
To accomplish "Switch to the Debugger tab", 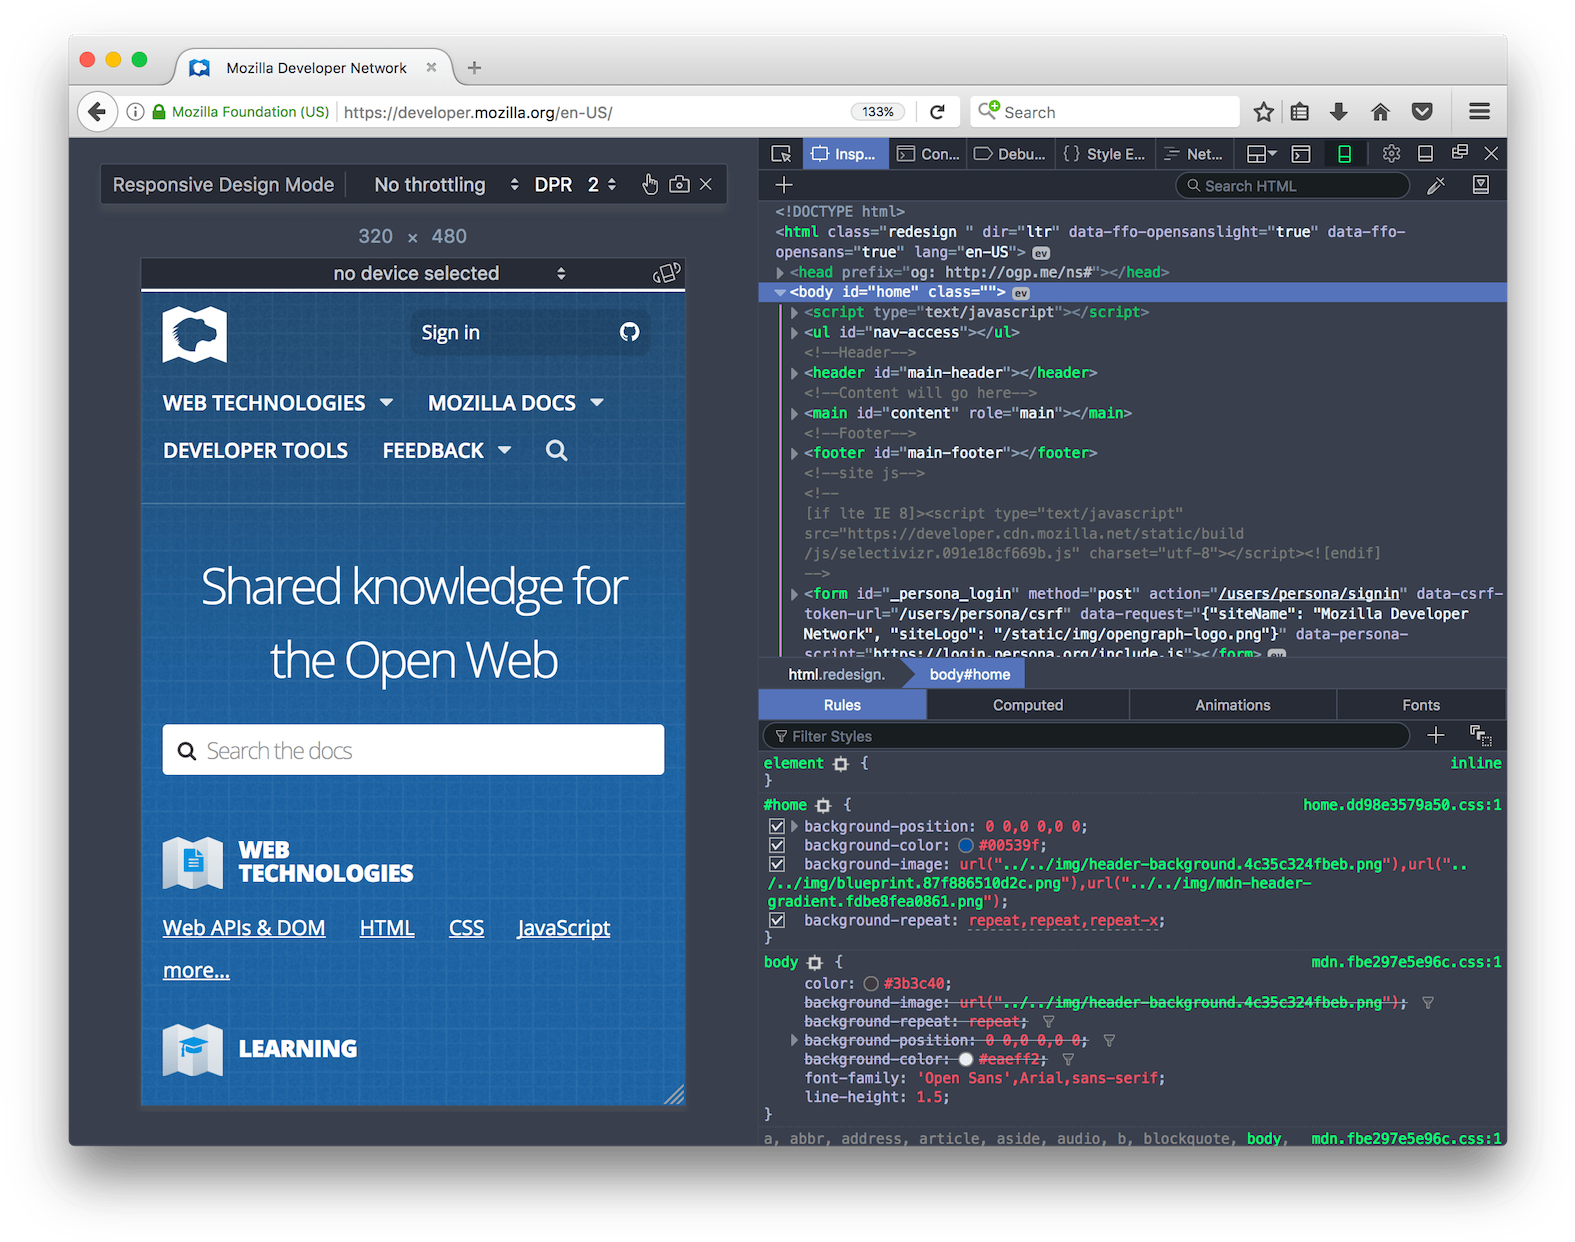I will (x=1010, y=154).
